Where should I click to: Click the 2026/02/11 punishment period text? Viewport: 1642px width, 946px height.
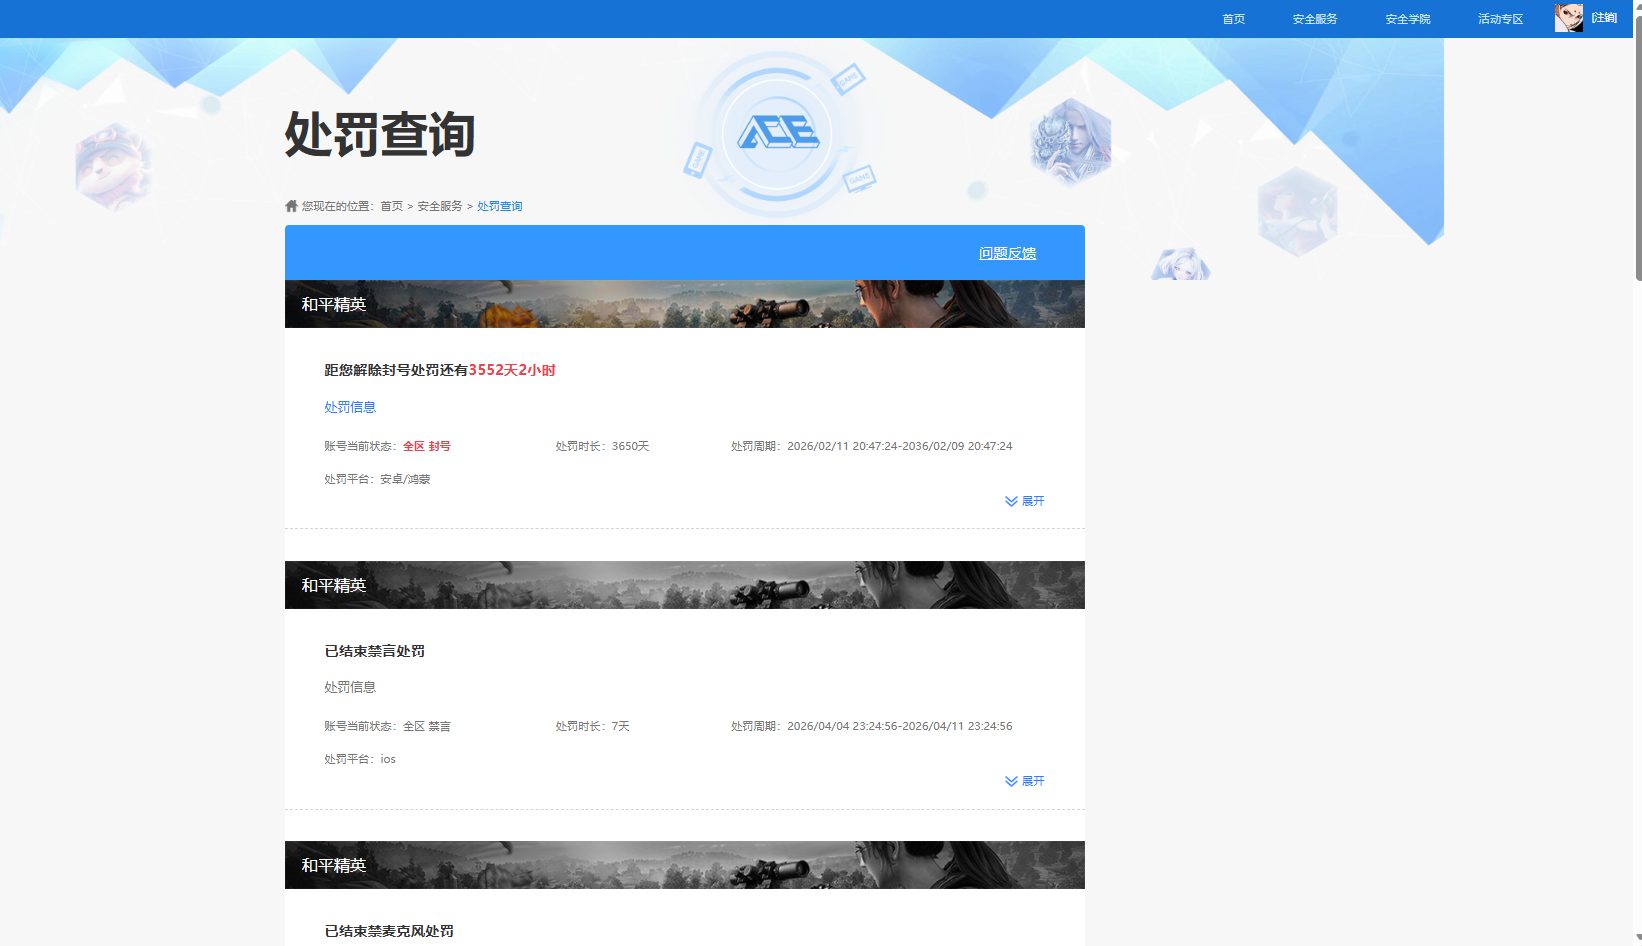tap(872, 446)
